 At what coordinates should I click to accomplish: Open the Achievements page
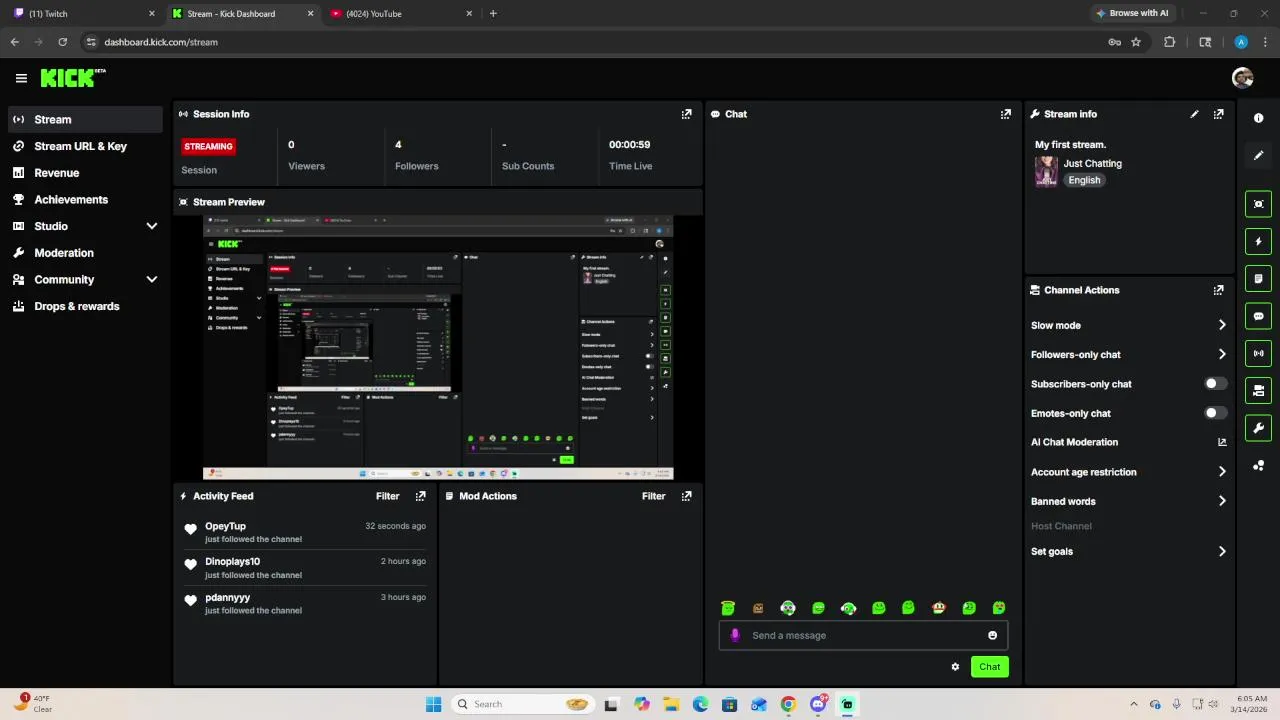[x=85, y=199]
